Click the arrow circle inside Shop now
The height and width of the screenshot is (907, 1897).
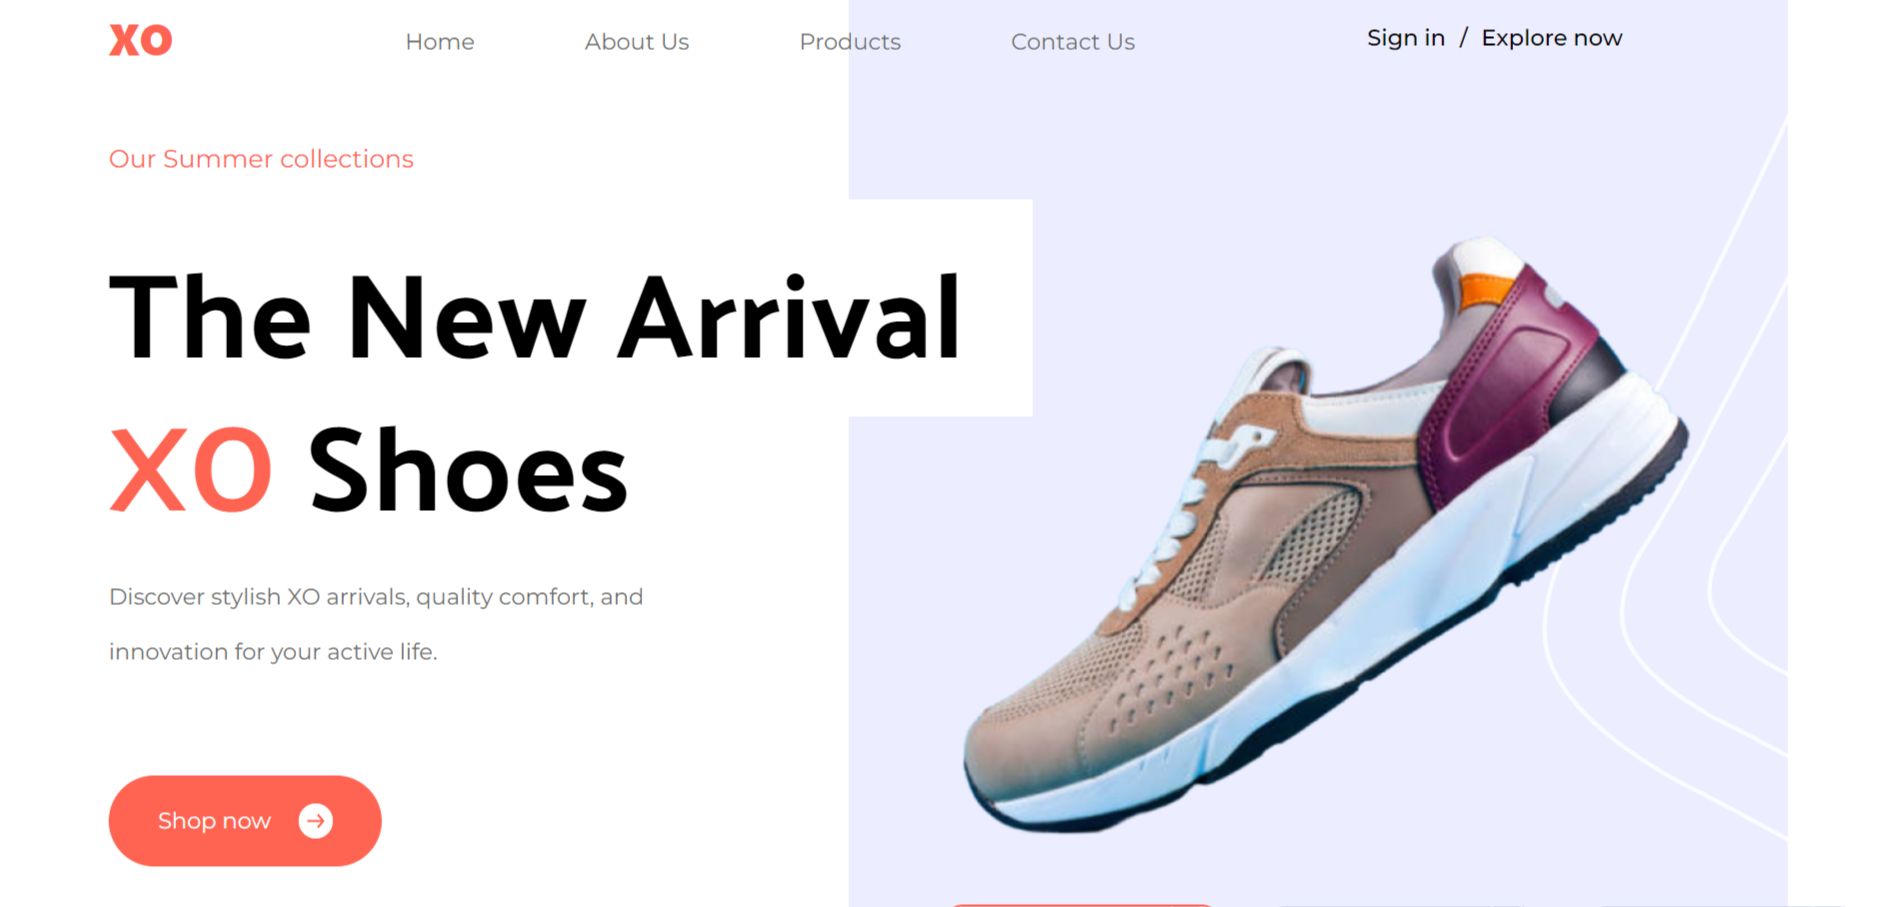pos(316,821)
